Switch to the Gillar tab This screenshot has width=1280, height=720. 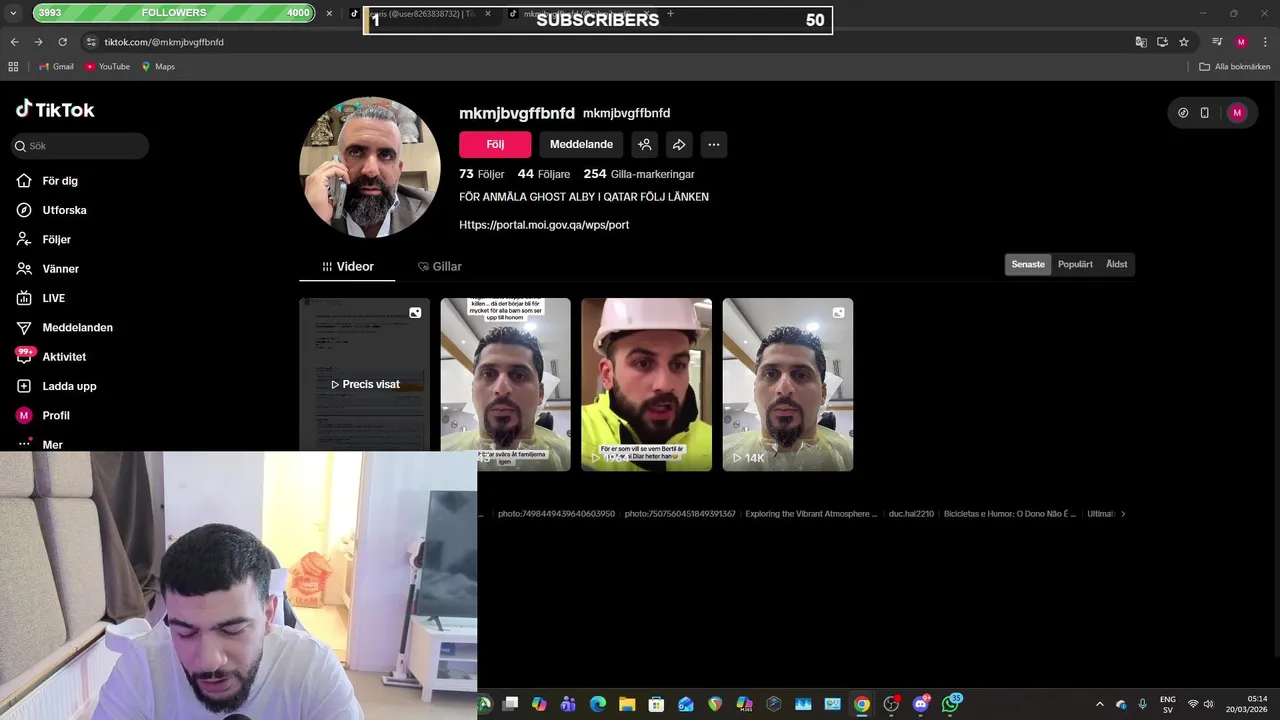(439, 267)
